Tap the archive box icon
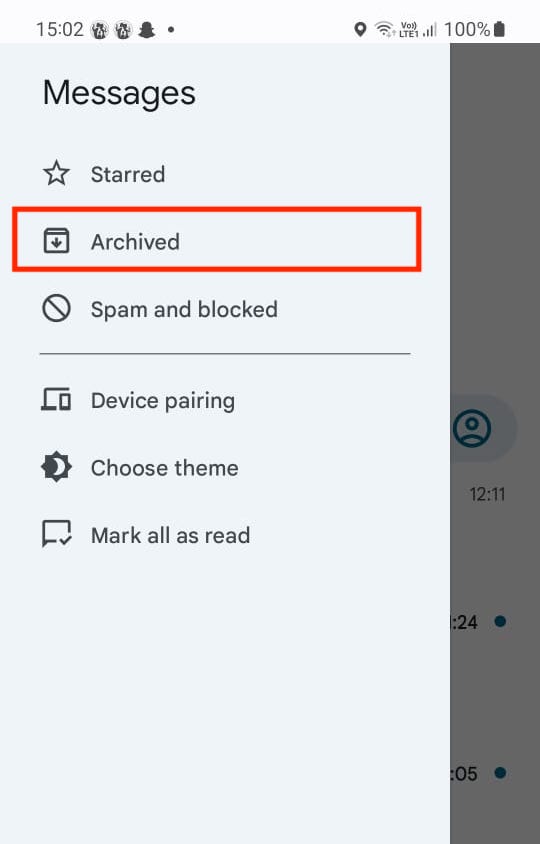Screen dimensions: 540x844 tap(56, 241)
